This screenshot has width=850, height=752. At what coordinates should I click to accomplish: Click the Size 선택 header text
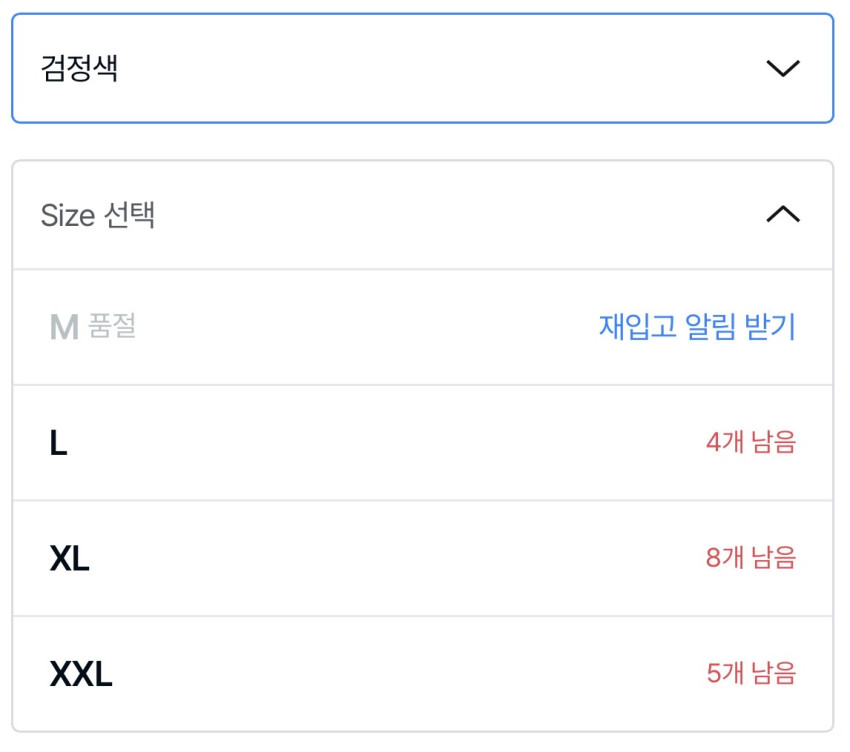point(98,215)
